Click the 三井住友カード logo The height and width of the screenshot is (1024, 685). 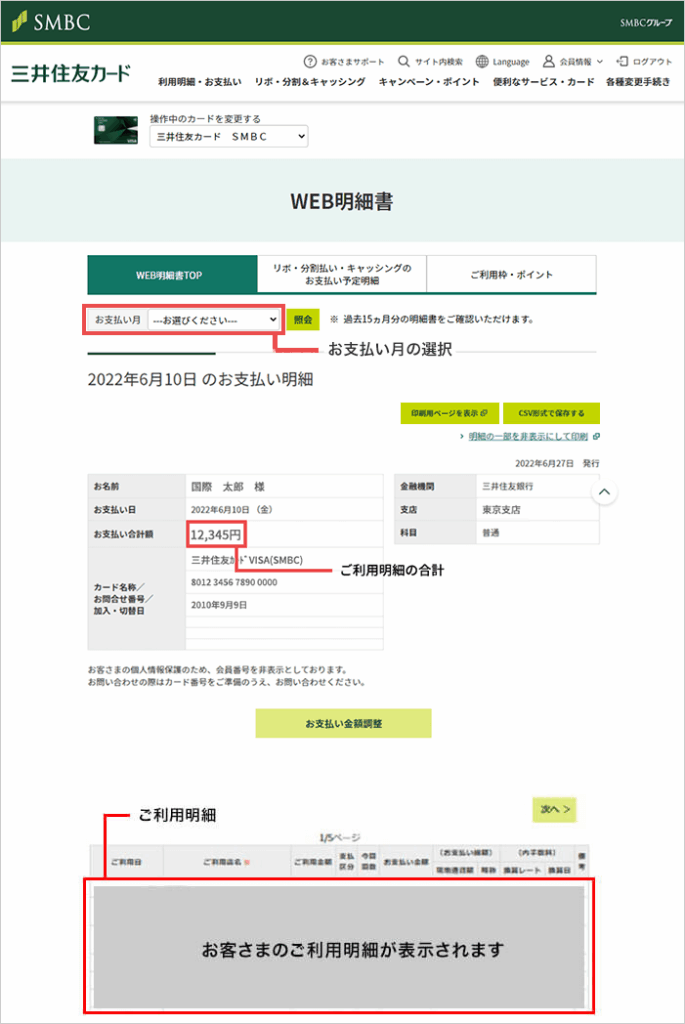71,73
